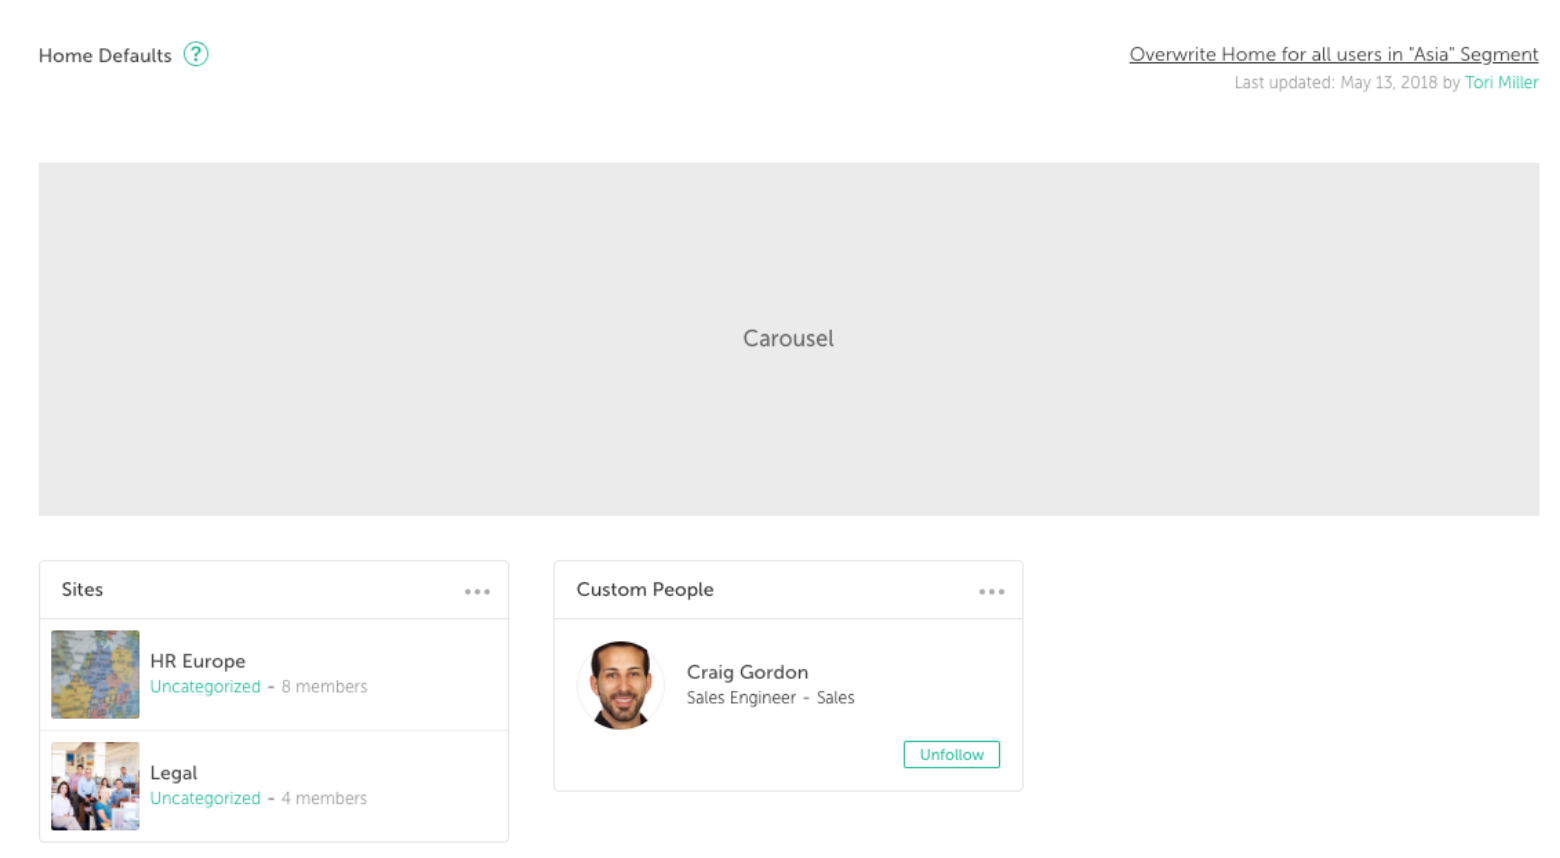1560x858 pixels.
Task: Open the HR Europe site title
Action: [x=198, y=661]
